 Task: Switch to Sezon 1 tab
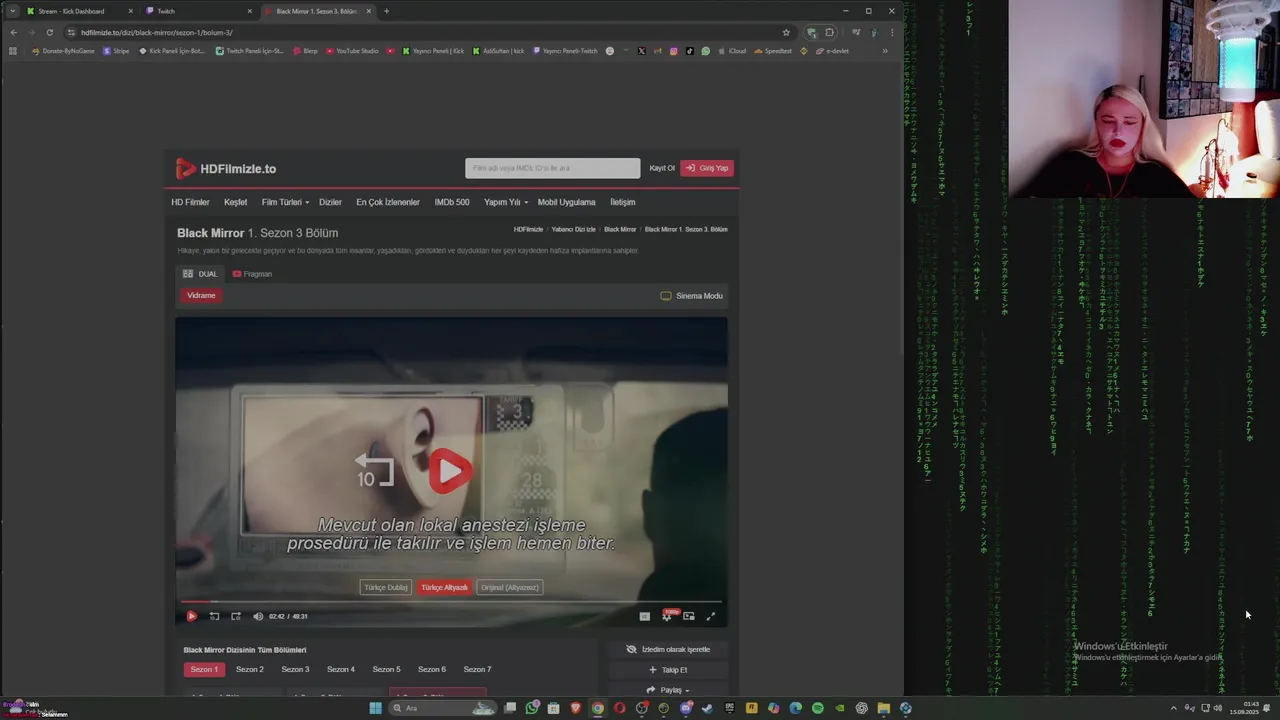(204, 669)
